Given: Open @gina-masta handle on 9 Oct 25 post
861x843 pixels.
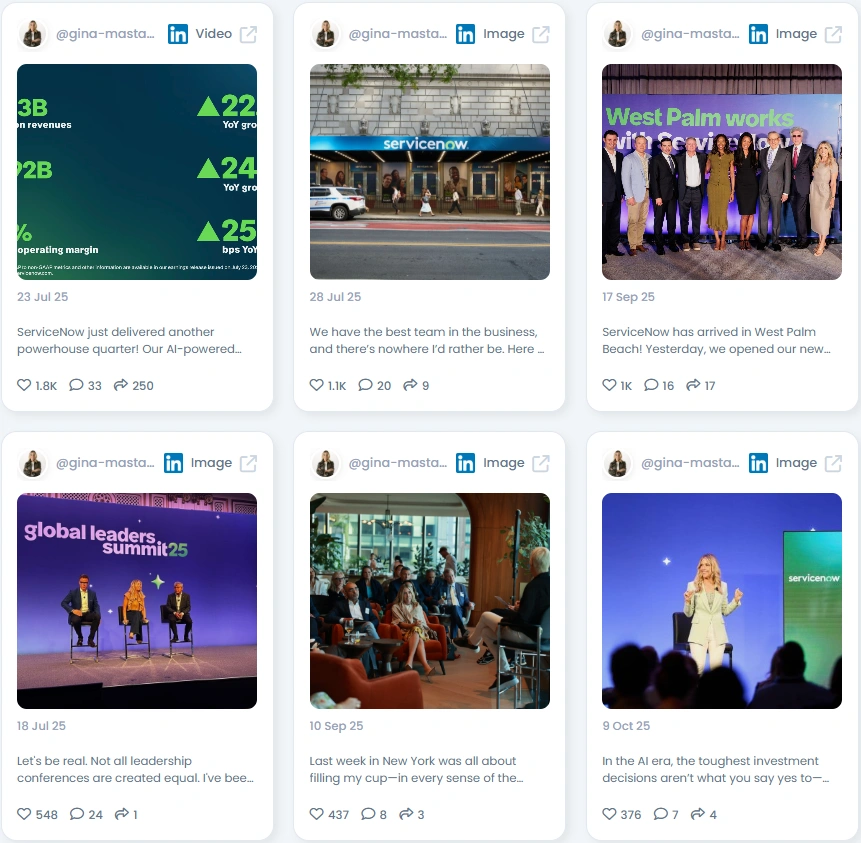Looking at the screenshot, I should pyautogui.click(x=691, y=463).
